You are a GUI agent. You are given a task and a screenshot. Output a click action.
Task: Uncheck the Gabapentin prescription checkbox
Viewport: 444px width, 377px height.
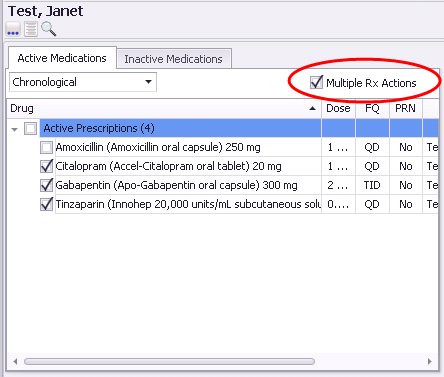click(46, 185)
